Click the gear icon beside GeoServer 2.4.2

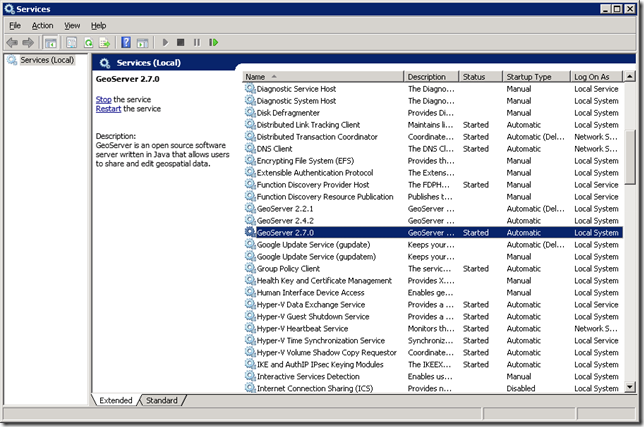250,220
